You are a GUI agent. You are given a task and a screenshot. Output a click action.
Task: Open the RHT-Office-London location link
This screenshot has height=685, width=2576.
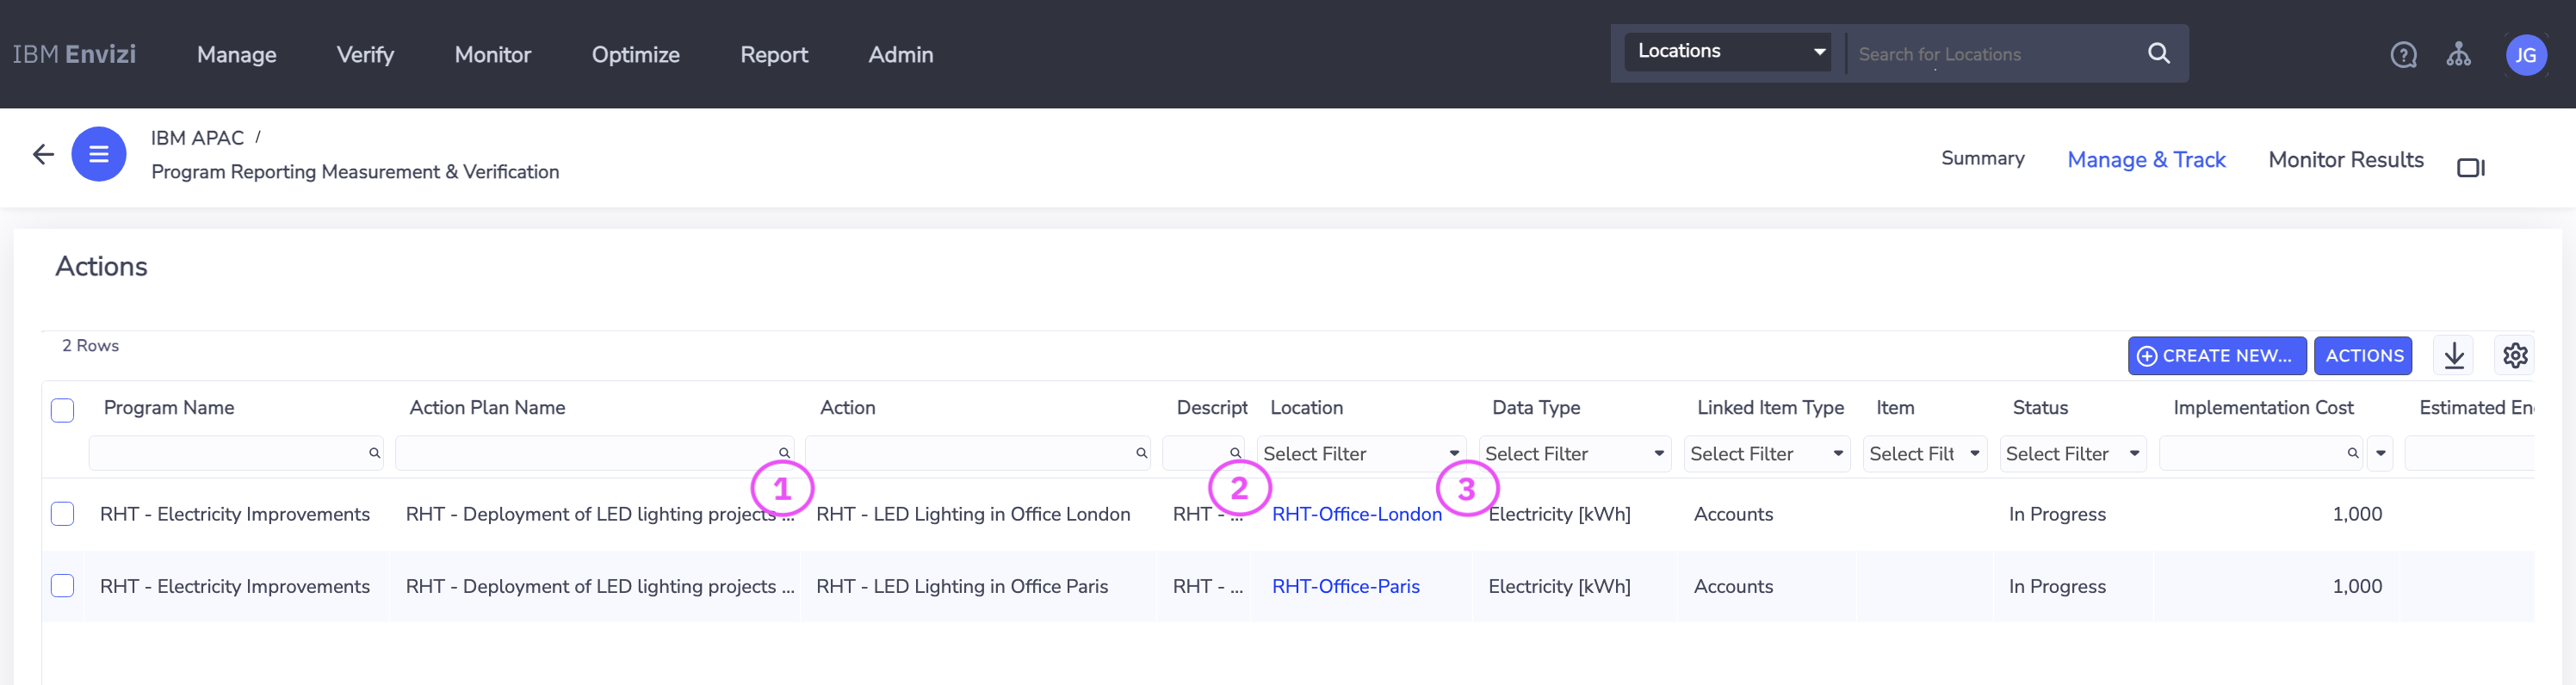point(1356,514)
